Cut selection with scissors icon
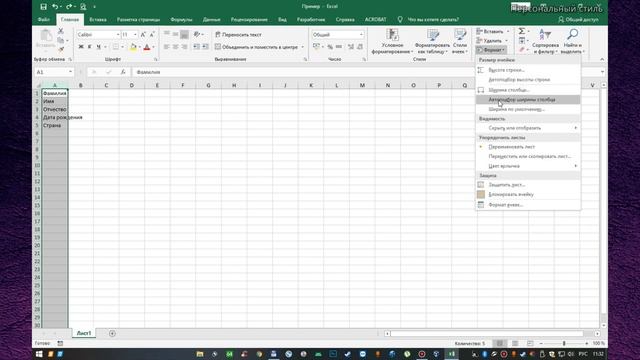 coord(60,31)
